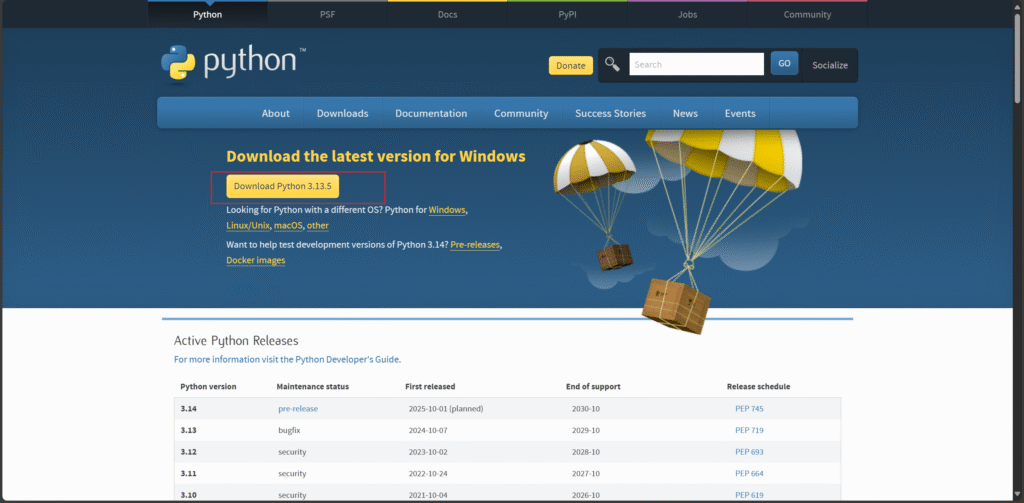Click the Donate button
Screen dimensions: 1024x503
(571, 65)
